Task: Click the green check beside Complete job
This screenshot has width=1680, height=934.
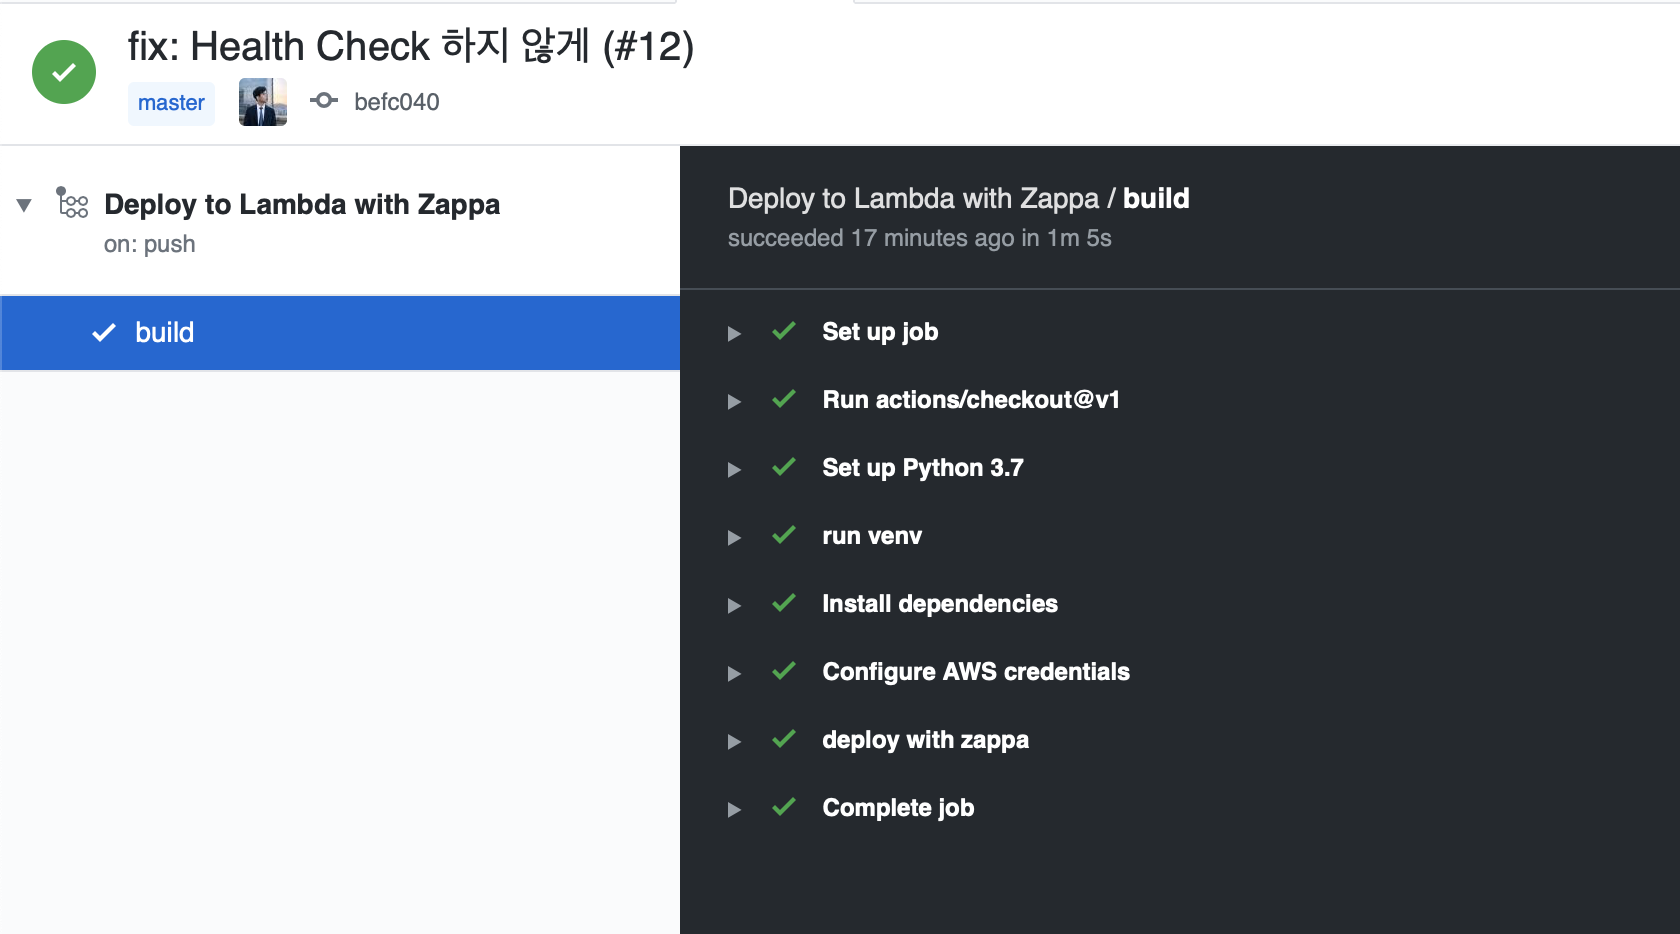Action: (x=784, y=807)
